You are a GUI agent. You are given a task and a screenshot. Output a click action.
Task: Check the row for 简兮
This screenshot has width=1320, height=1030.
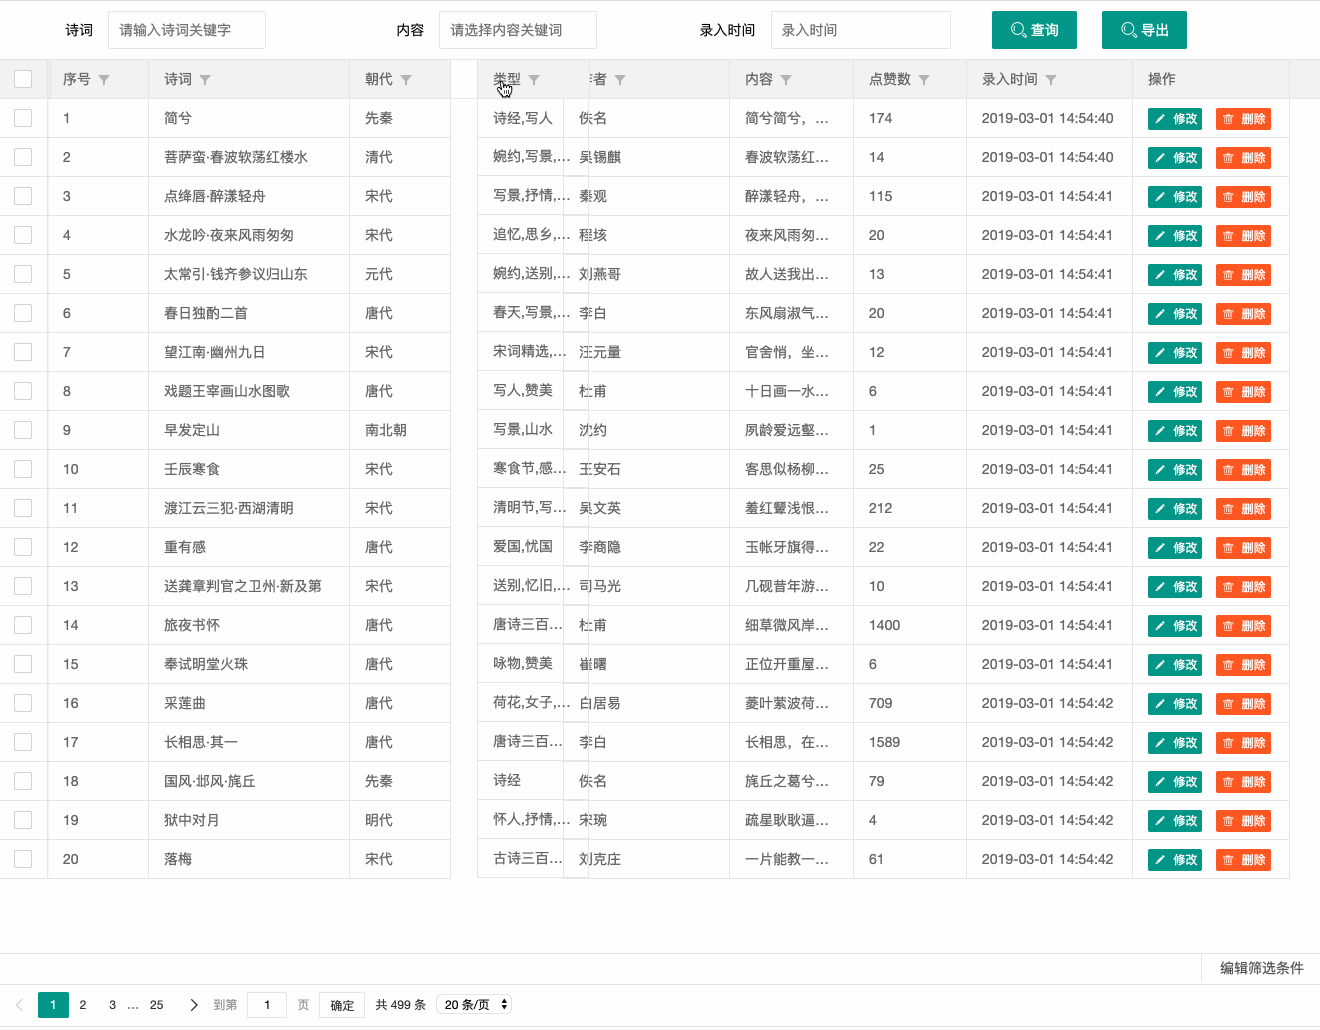23,118
